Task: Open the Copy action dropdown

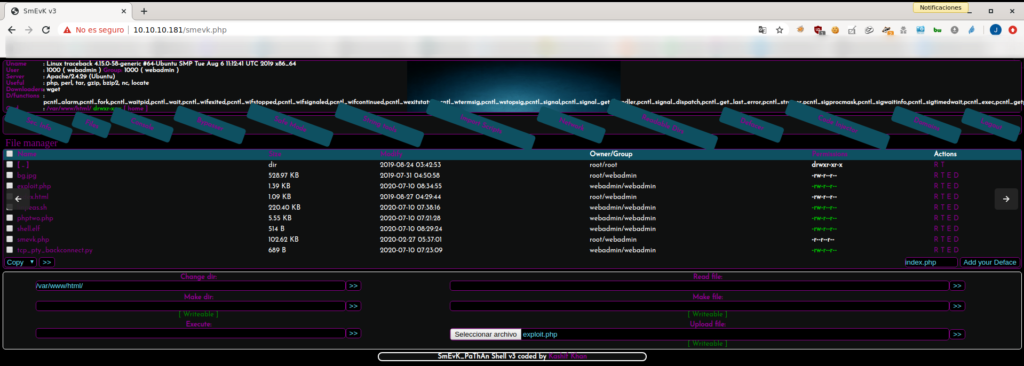Action: [x=21, y=262]
